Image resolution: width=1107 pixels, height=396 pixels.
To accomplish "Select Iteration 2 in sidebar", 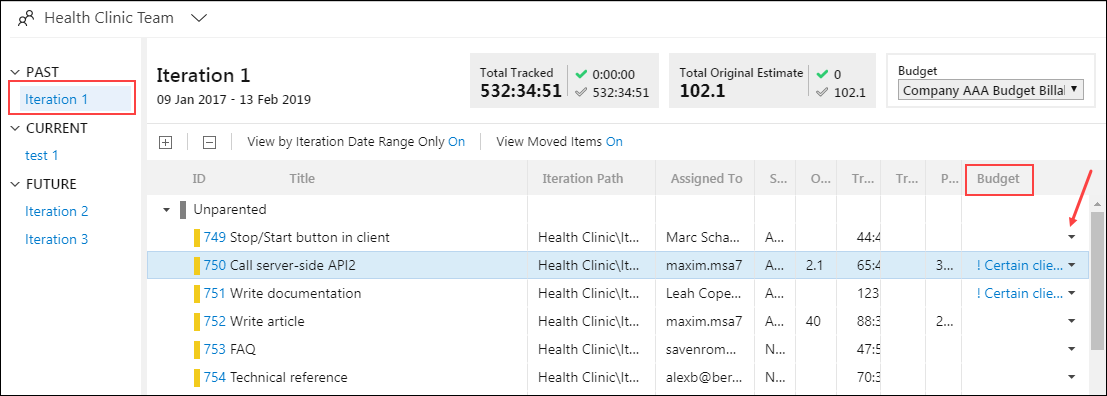I will click(56, 211).
